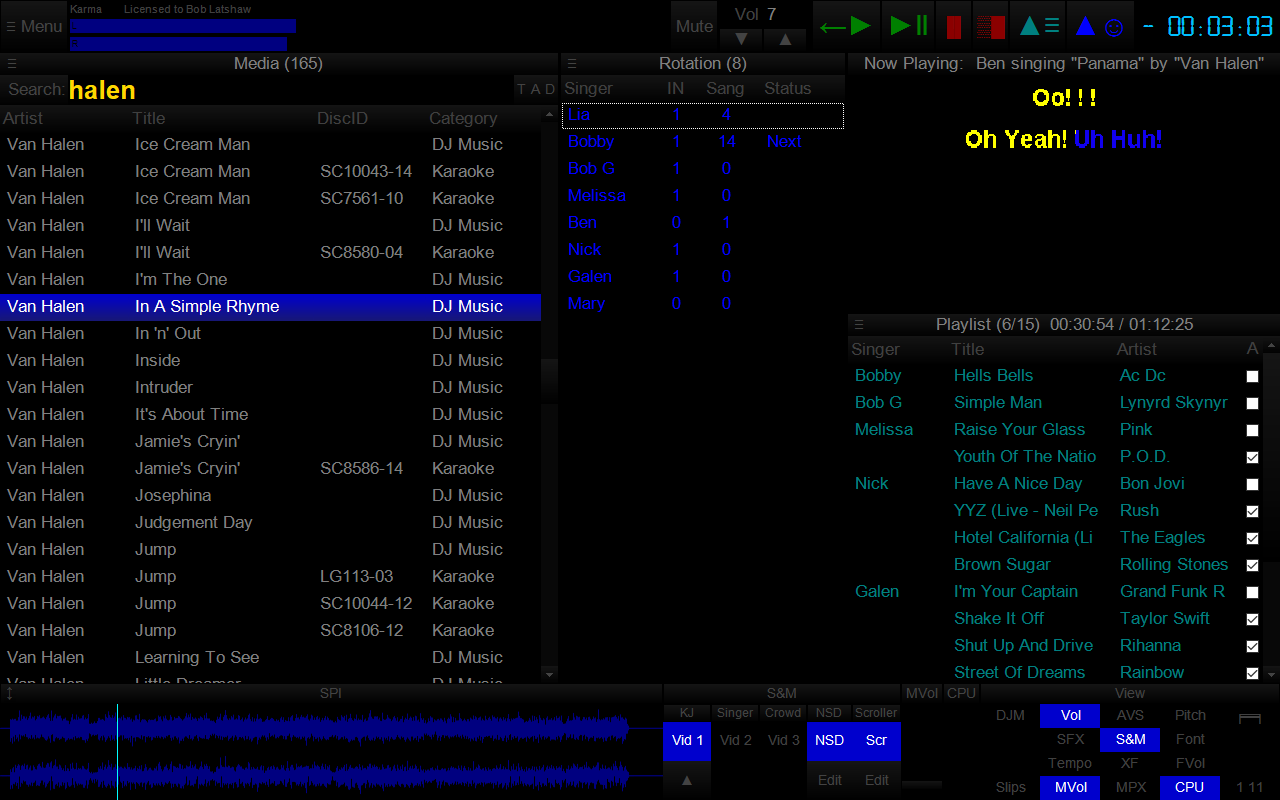Open the main Menu button
This screenshot has width=1280, height=800.
[34, 26]
